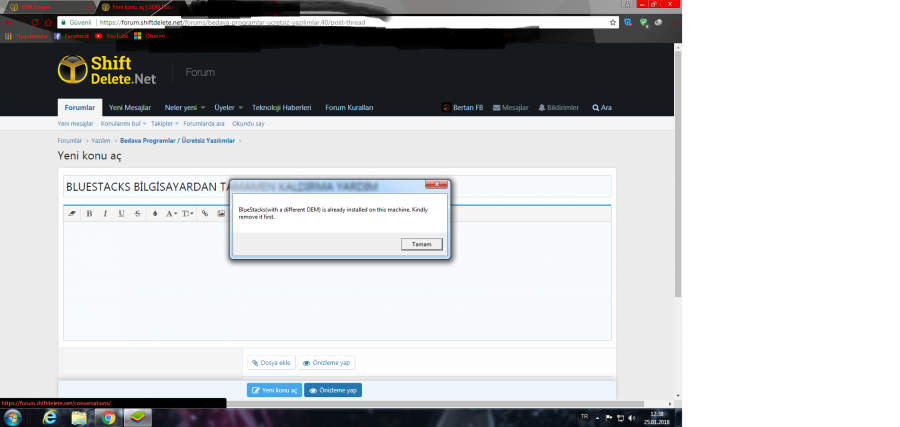Screen dimensions: 900x427
Task: Click the blue Önizleme yap button
Action: [x=333, y=390]
